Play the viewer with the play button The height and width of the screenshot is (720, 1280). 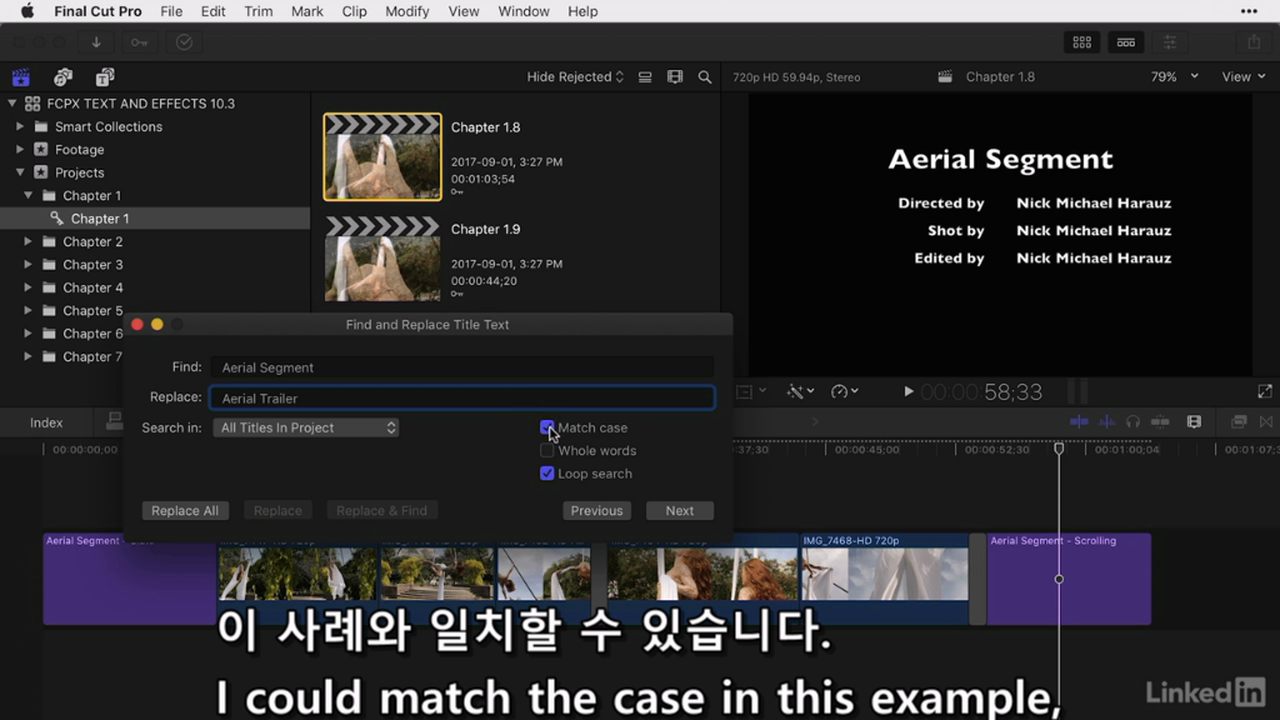click(x=908, y=392)
